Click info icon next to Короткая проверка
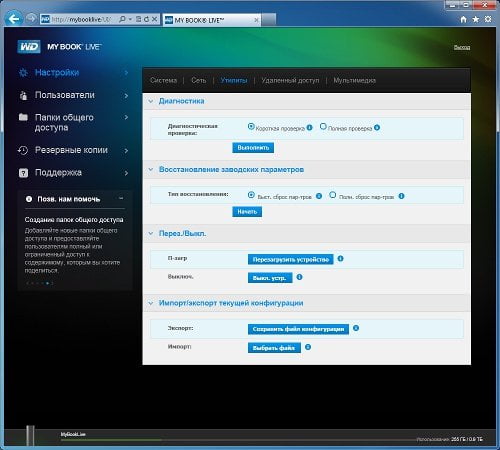Screen dimensions: 500x450 tap(309, 128)
